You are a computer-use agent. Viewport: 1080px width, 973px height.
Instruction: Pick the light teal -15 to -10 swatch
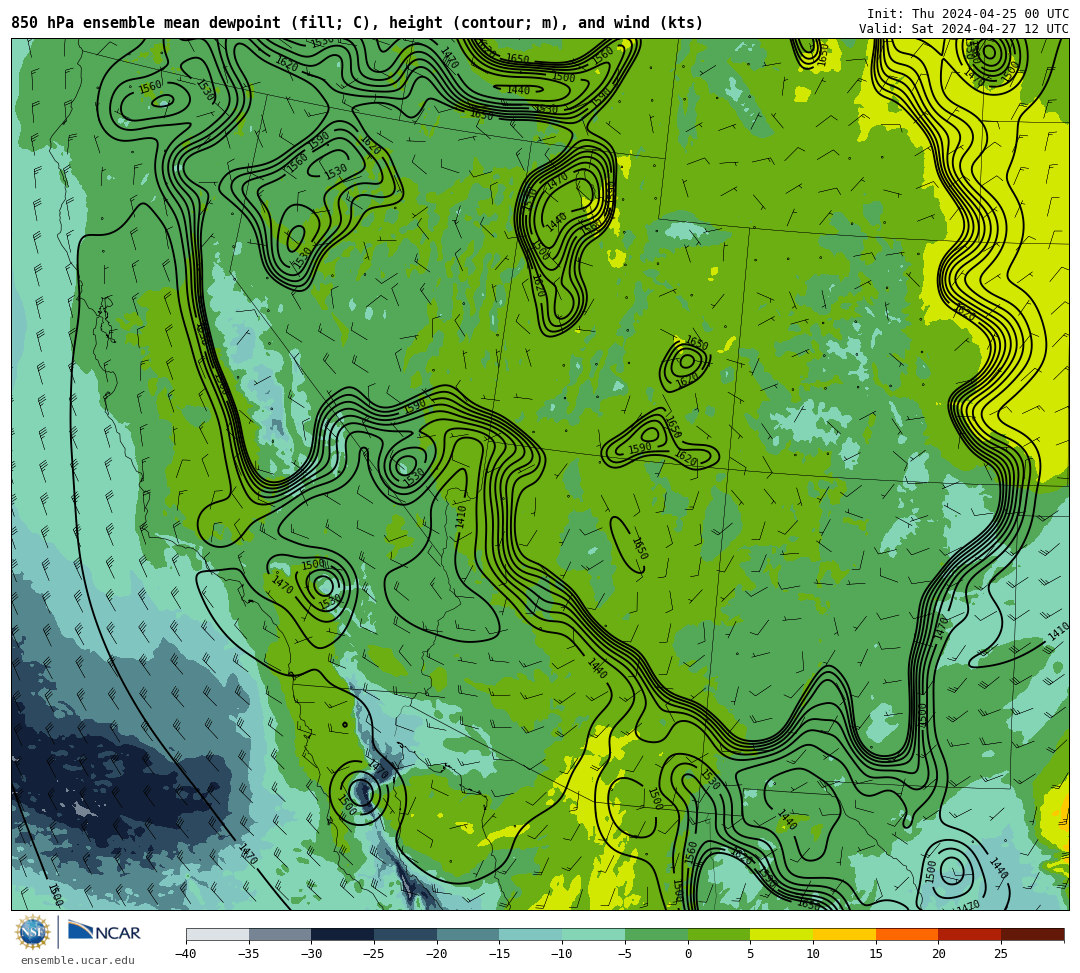531,934
